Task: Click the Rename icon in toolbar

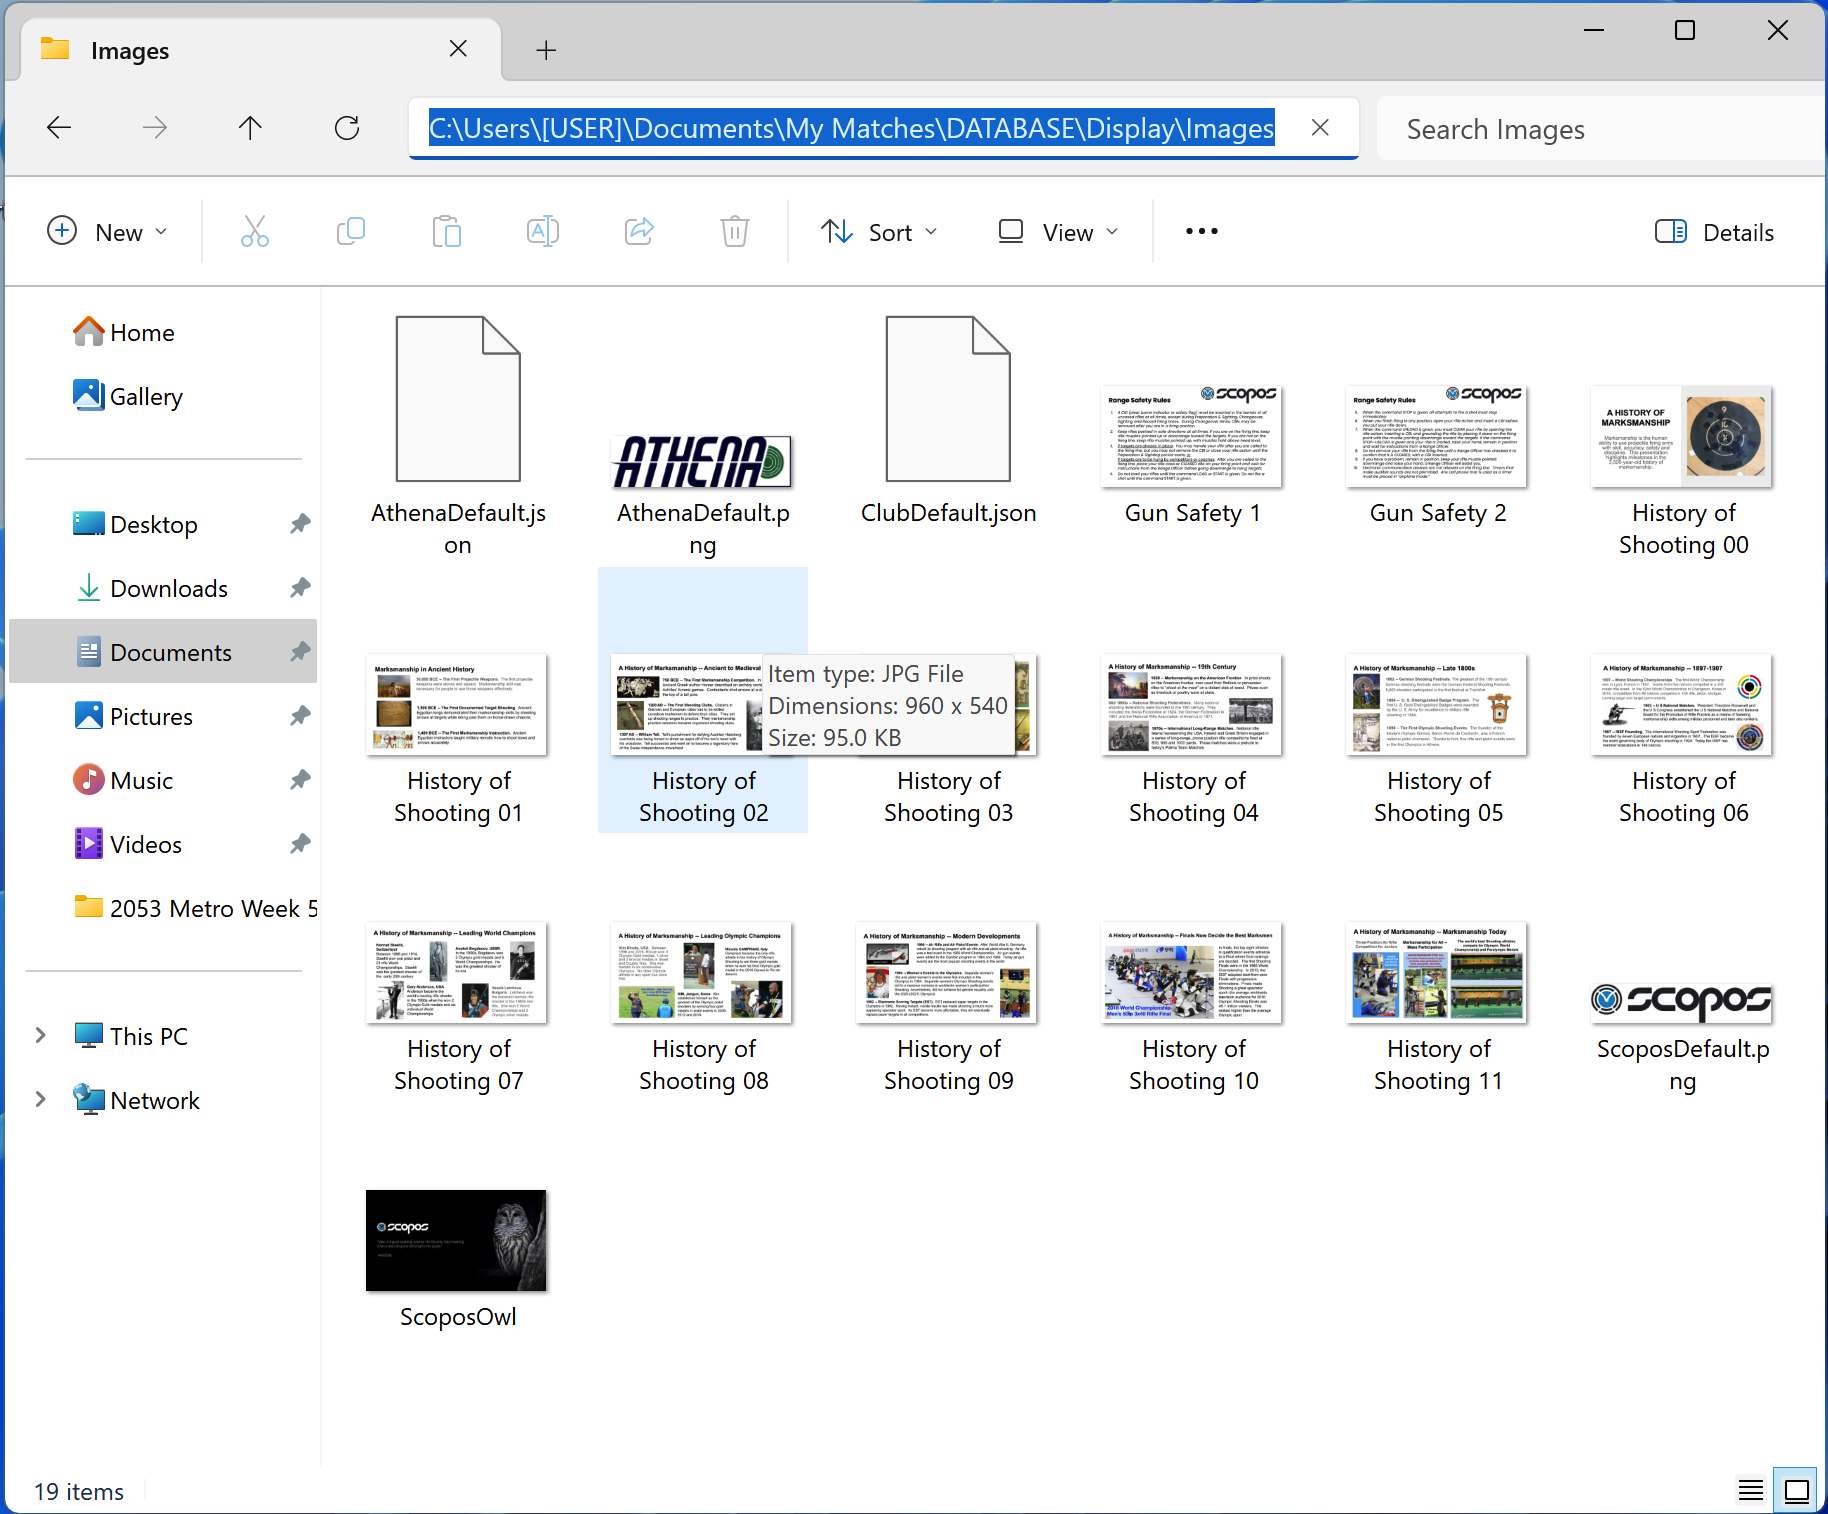Action: [542, 232]
